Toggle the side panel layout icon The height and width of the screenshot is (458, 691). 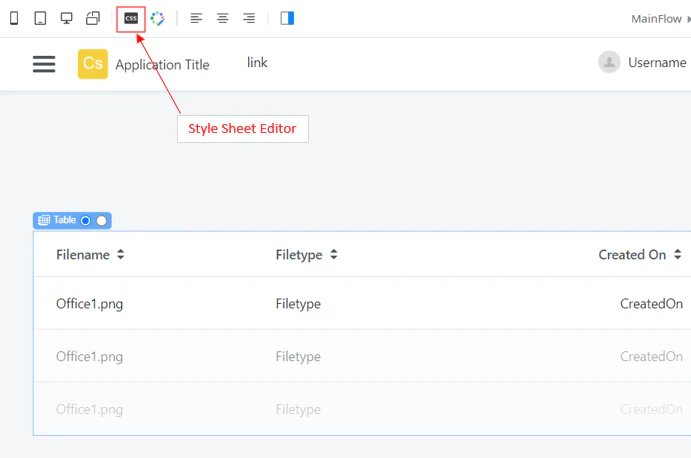(x=287, y=19)
